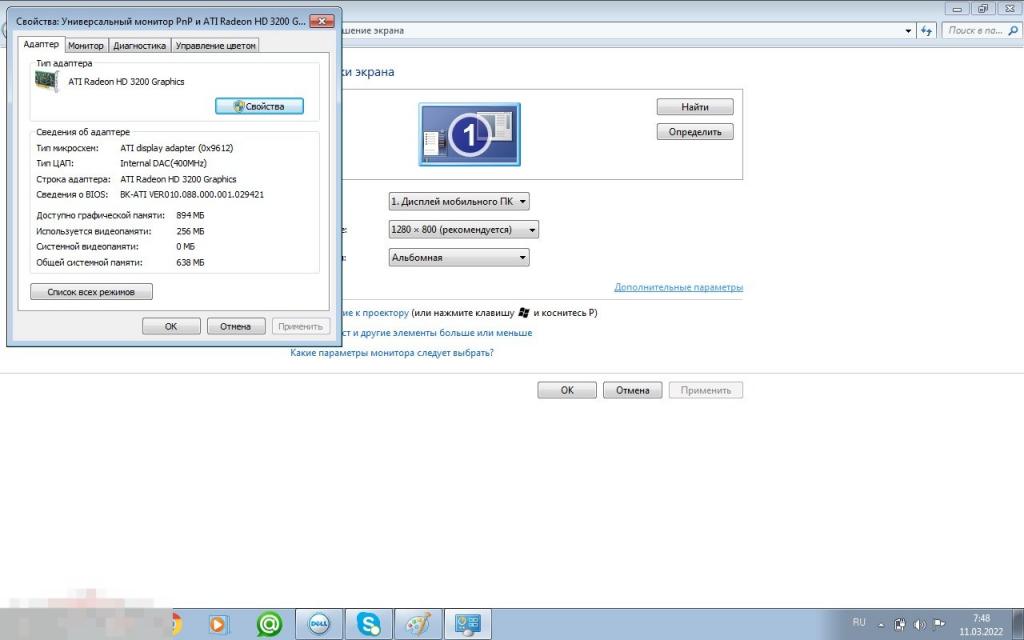Click the 256 МБ video memory value
The width and height of the screenshot is (1024, 640).
pyautogui.click(x=190, y=231)
